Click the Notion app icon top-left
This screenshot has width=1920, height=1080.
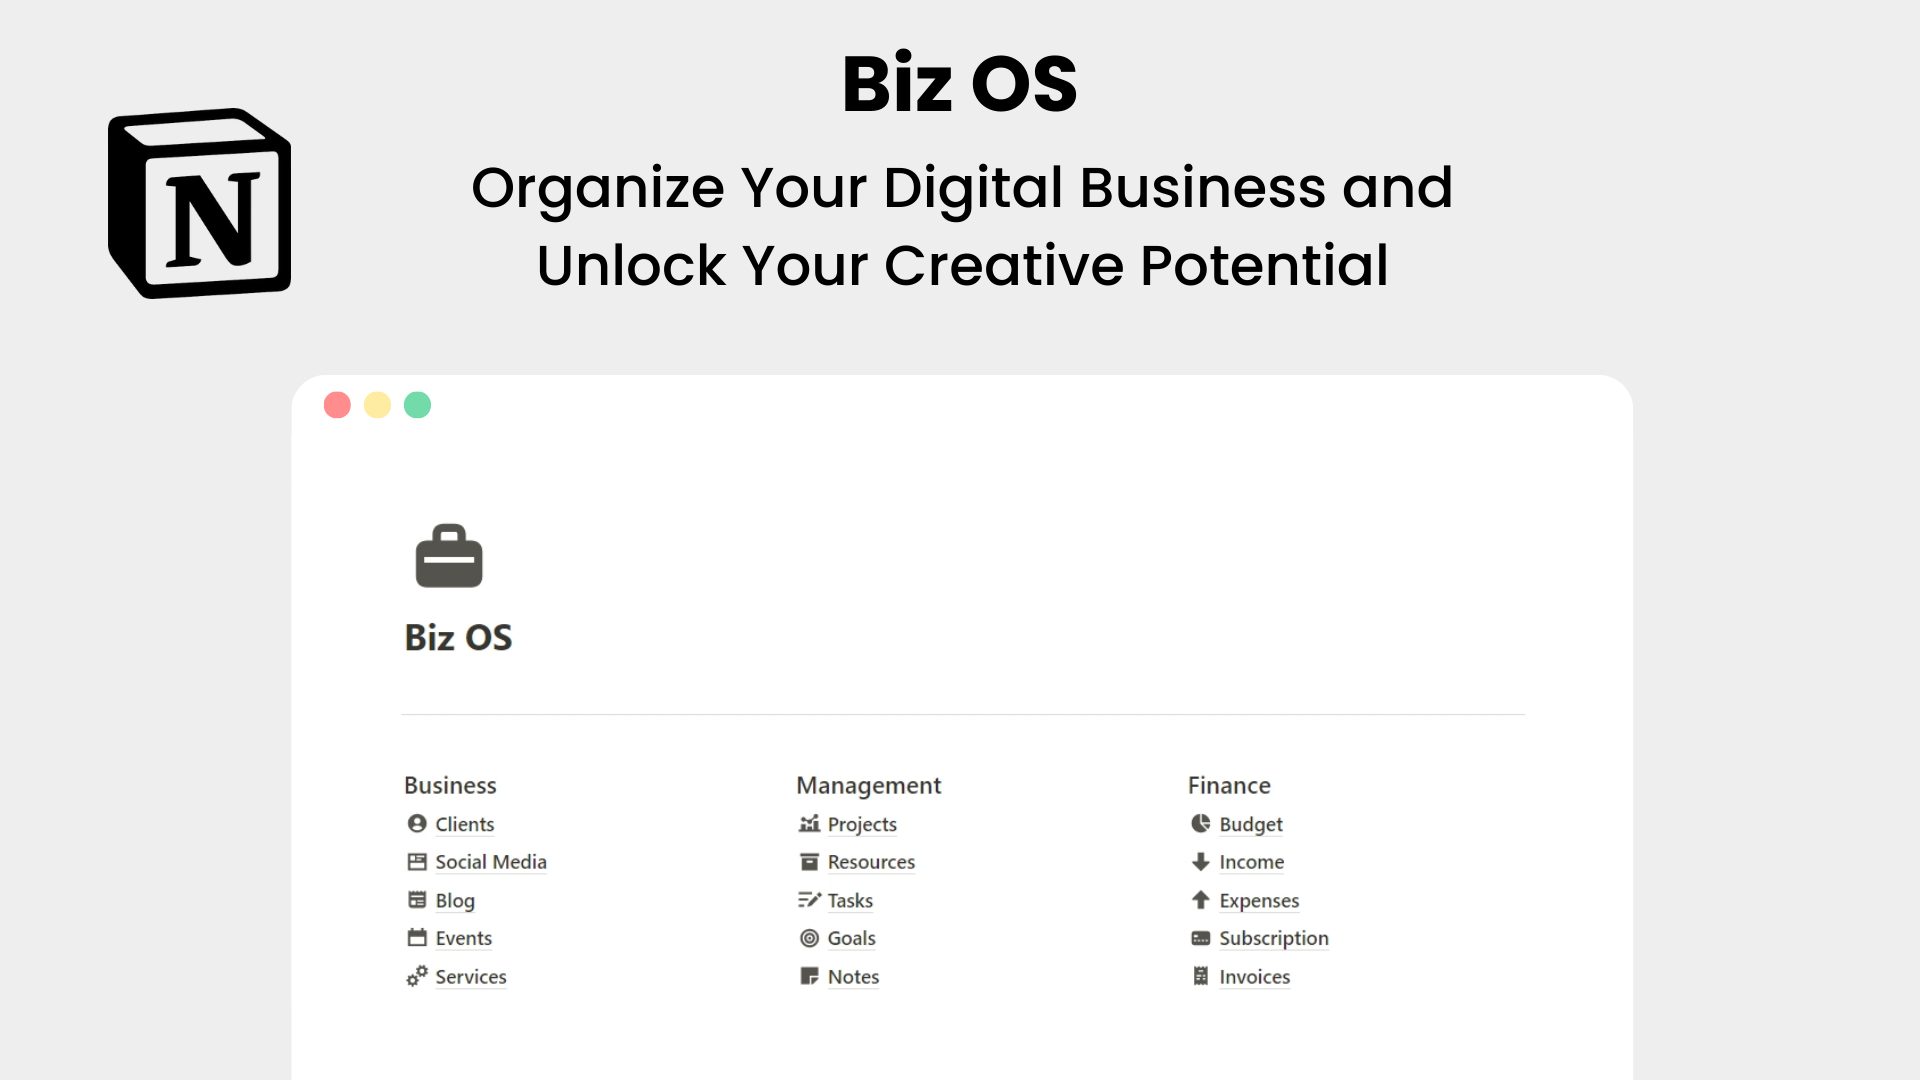tap(200, 203)
